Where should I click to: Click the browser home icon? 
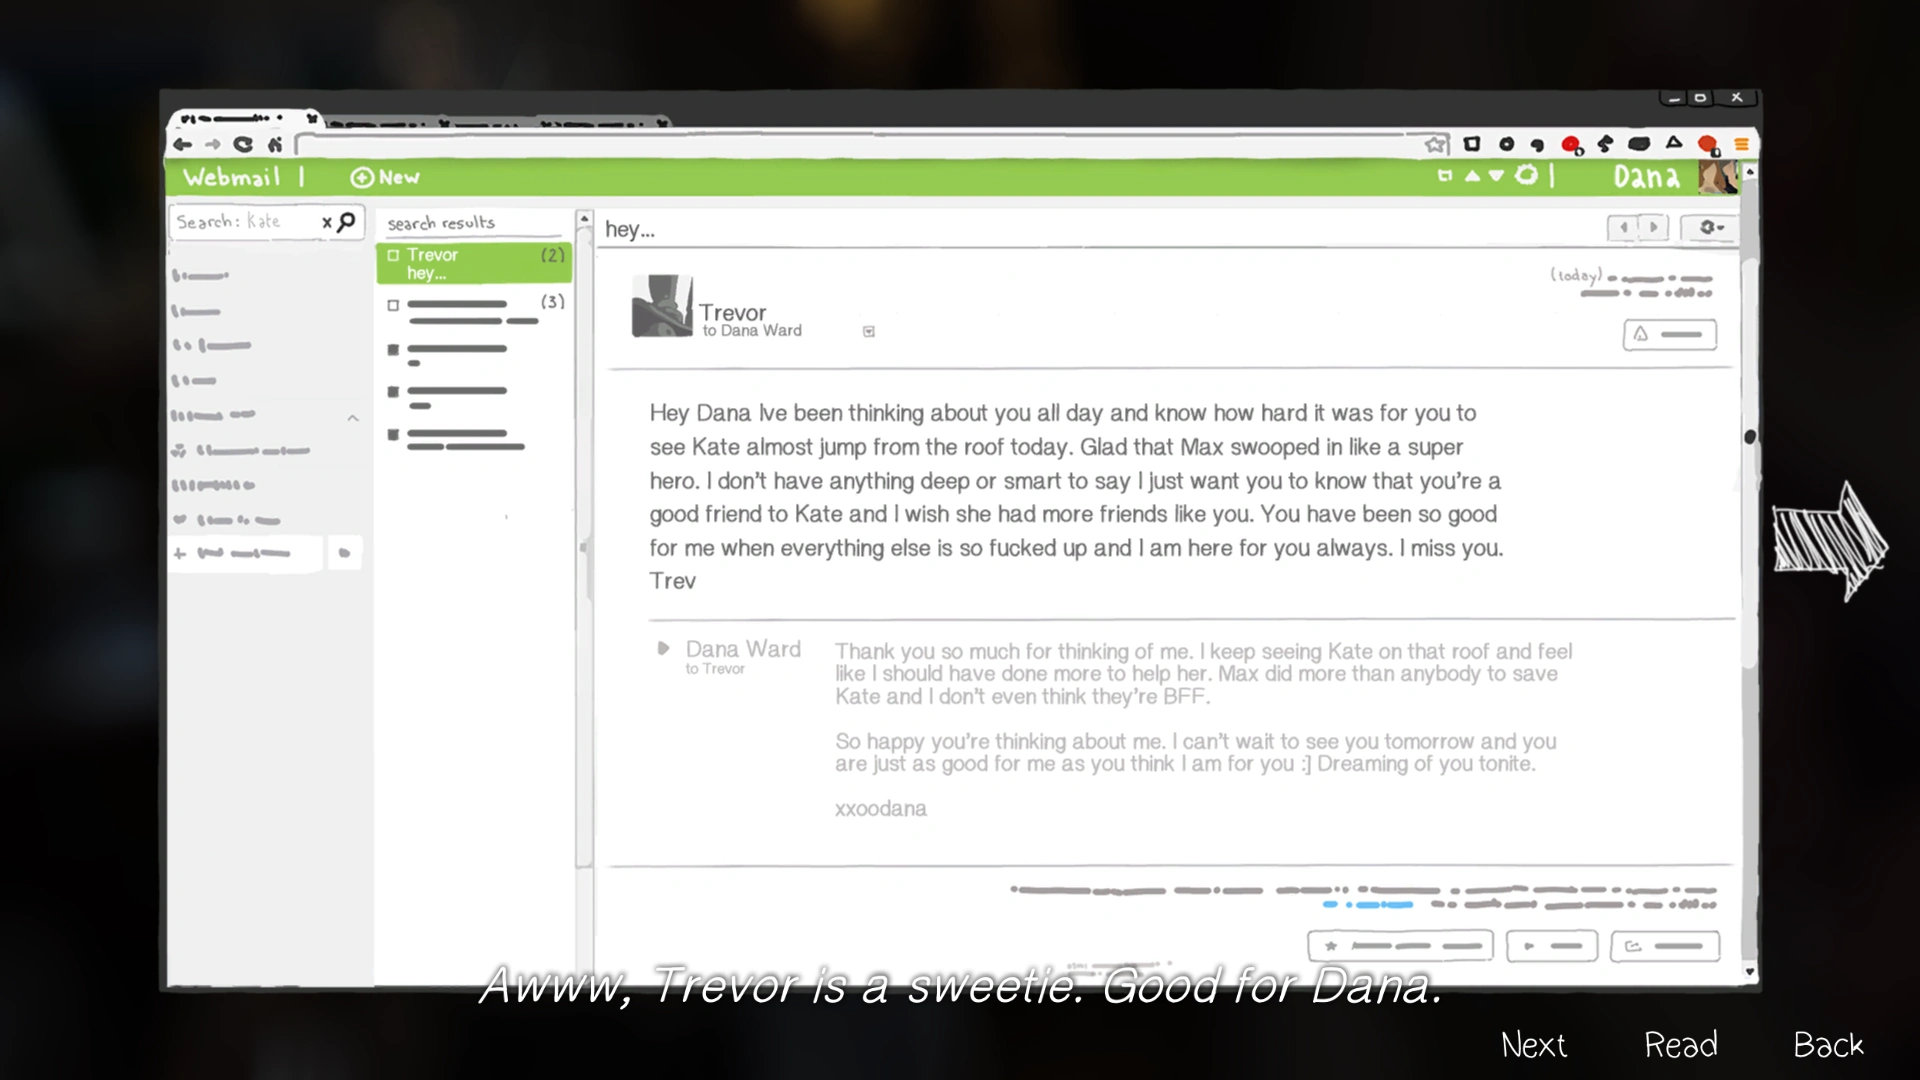click(274, 145)
